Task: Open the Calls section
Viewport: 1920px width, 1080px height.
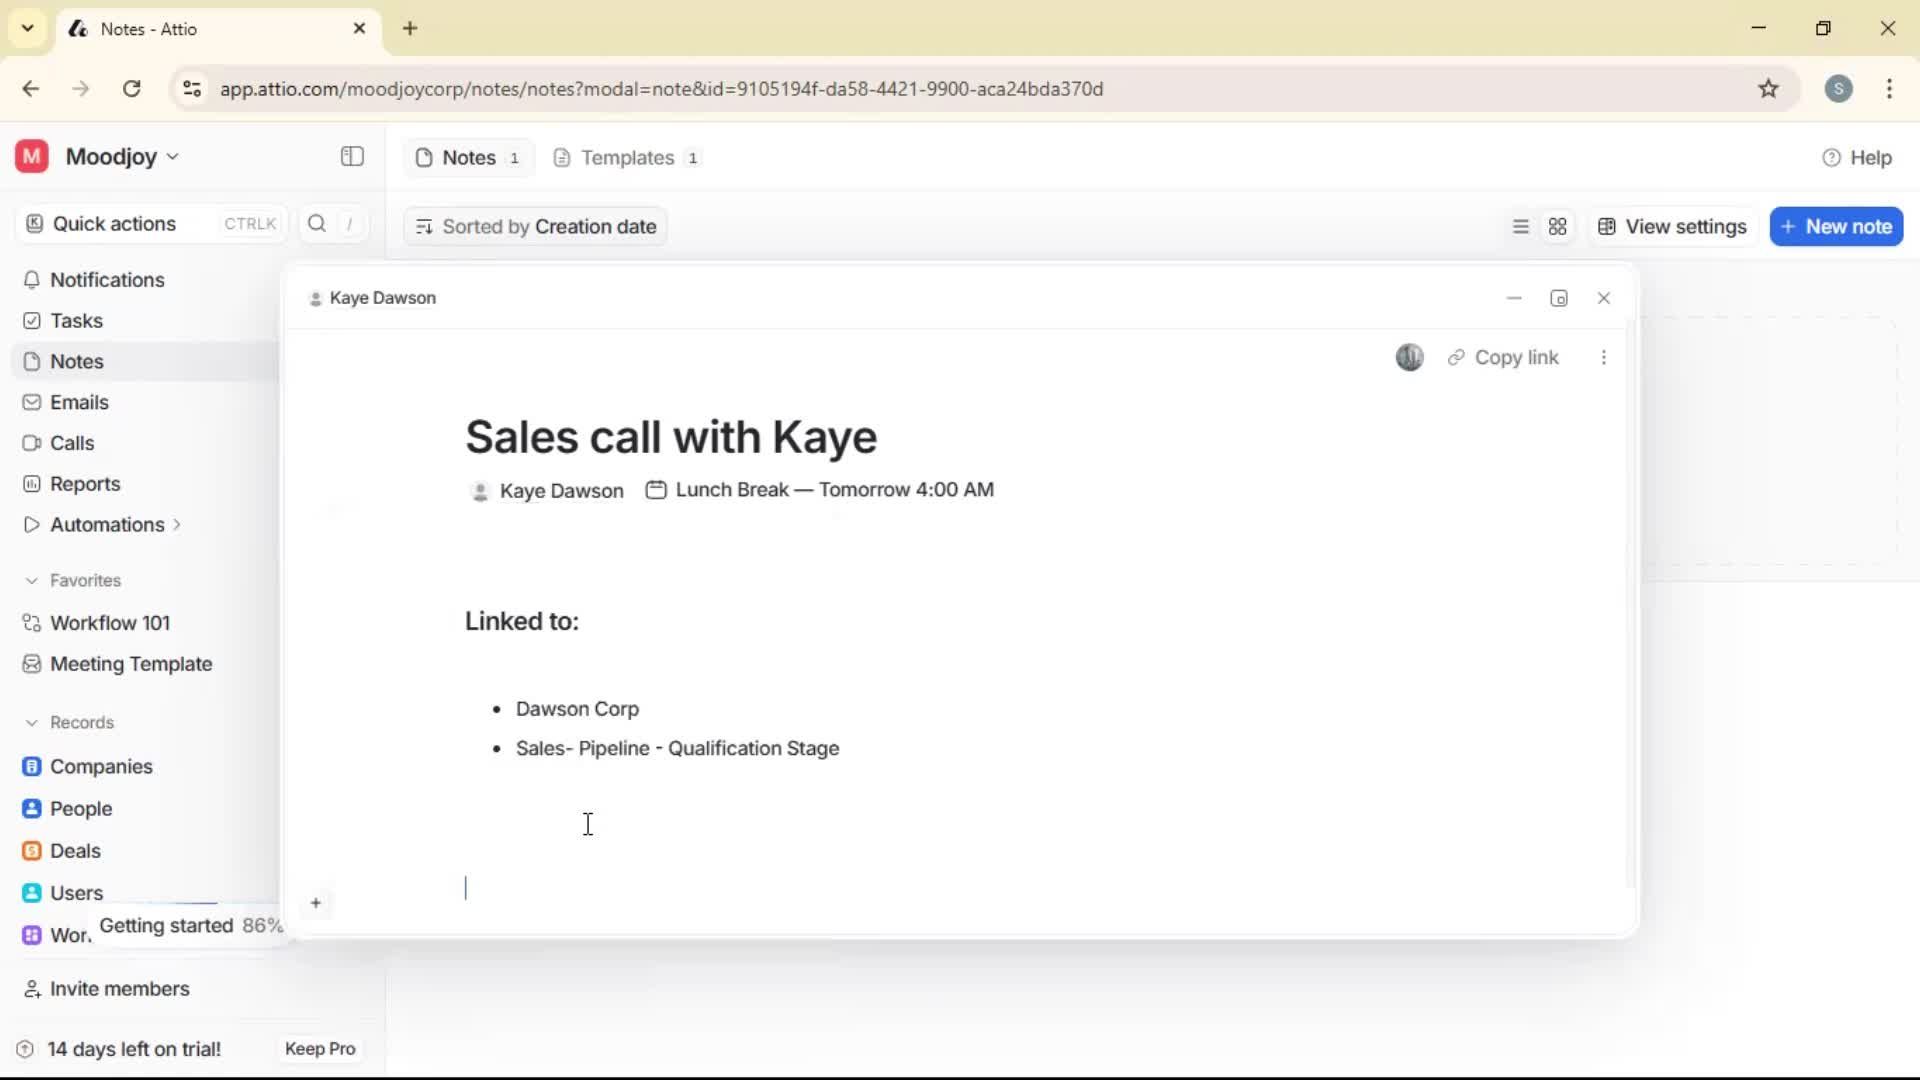Action: 70,443
